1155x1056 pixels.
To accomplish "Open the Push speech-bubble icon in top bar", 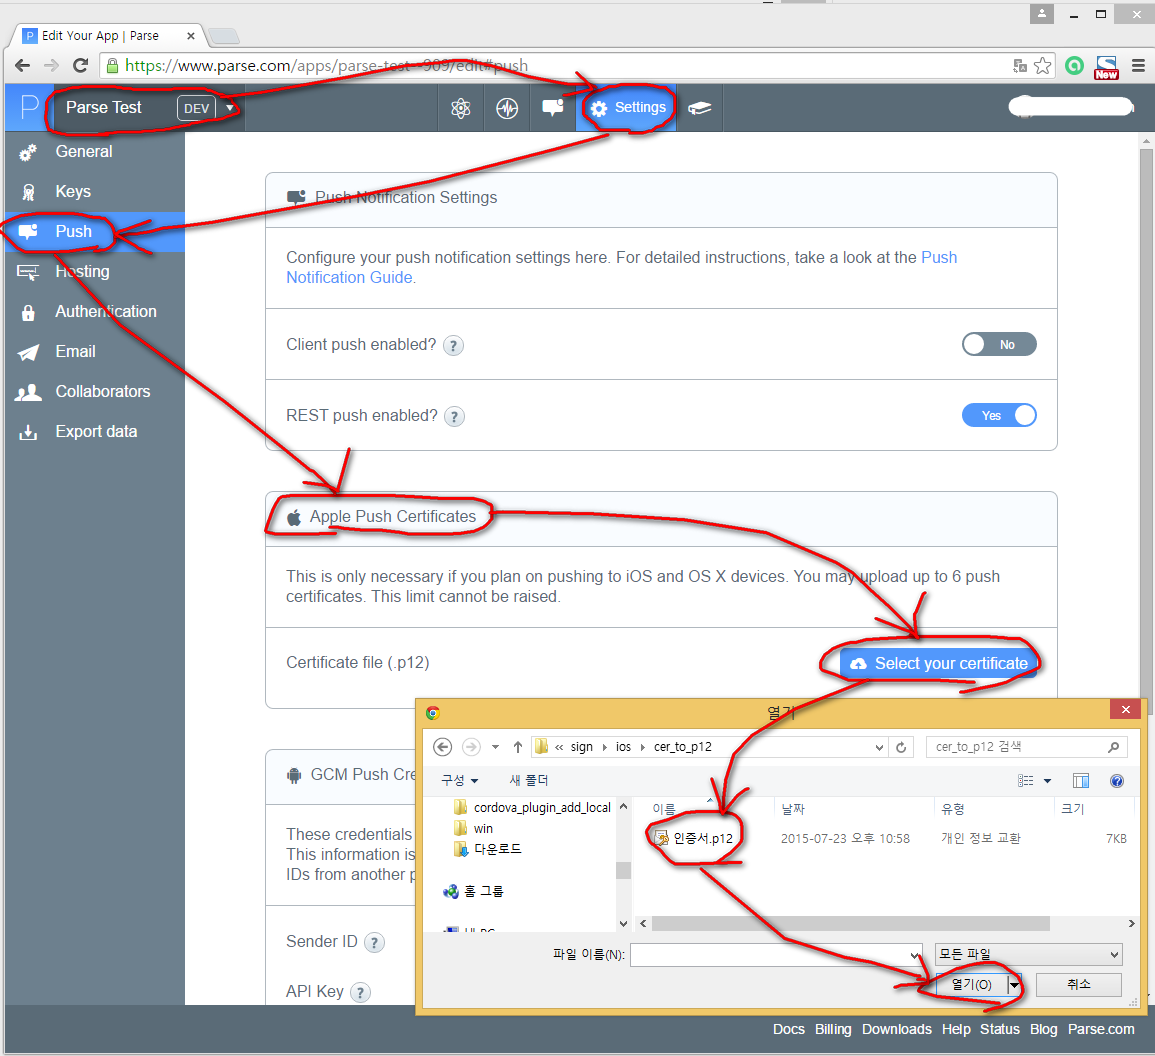I will point(552,108).
